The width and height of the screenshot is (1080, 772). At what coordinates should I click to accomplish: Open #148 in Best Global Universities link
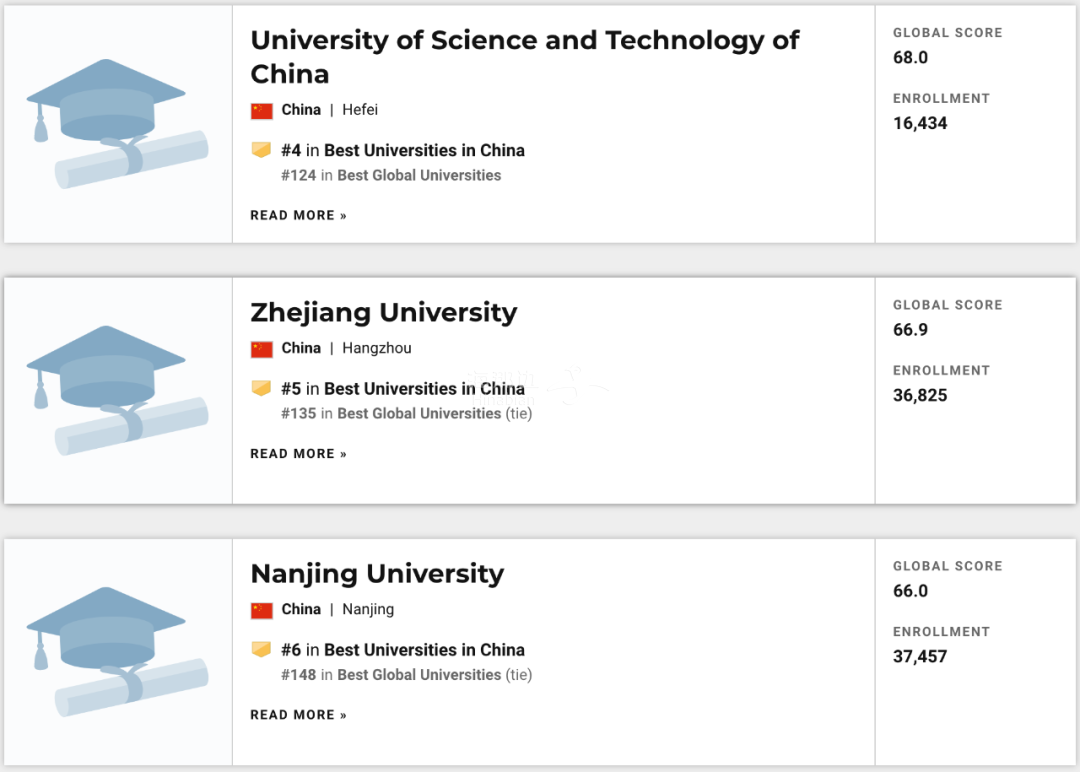391,674
